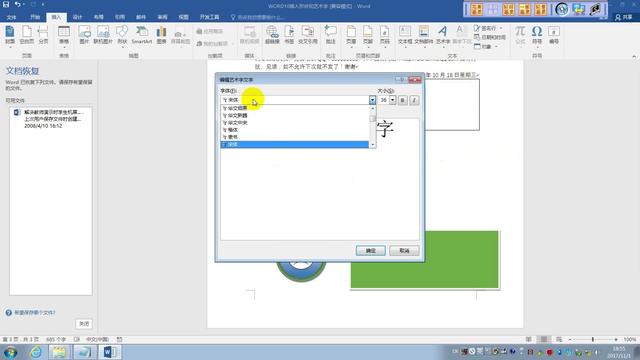Click the Undo arrow in title bar
Viewport: 640px width, 360px height.
18,4
